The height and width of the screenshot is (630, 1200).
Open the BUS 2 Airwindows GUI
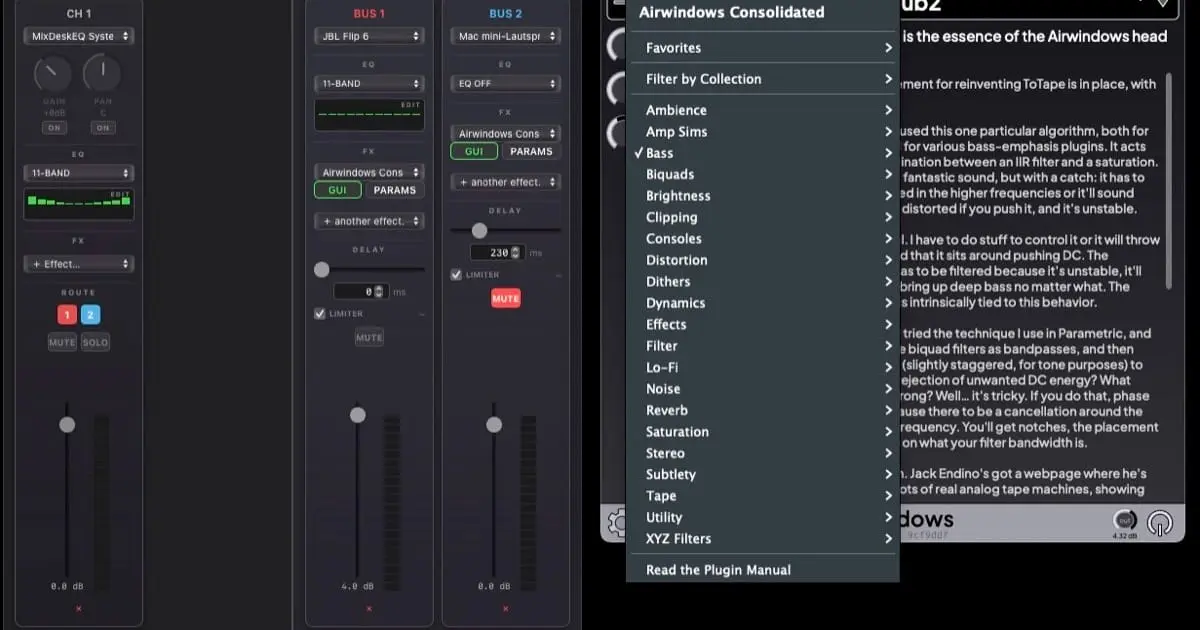tap(474, 151)
